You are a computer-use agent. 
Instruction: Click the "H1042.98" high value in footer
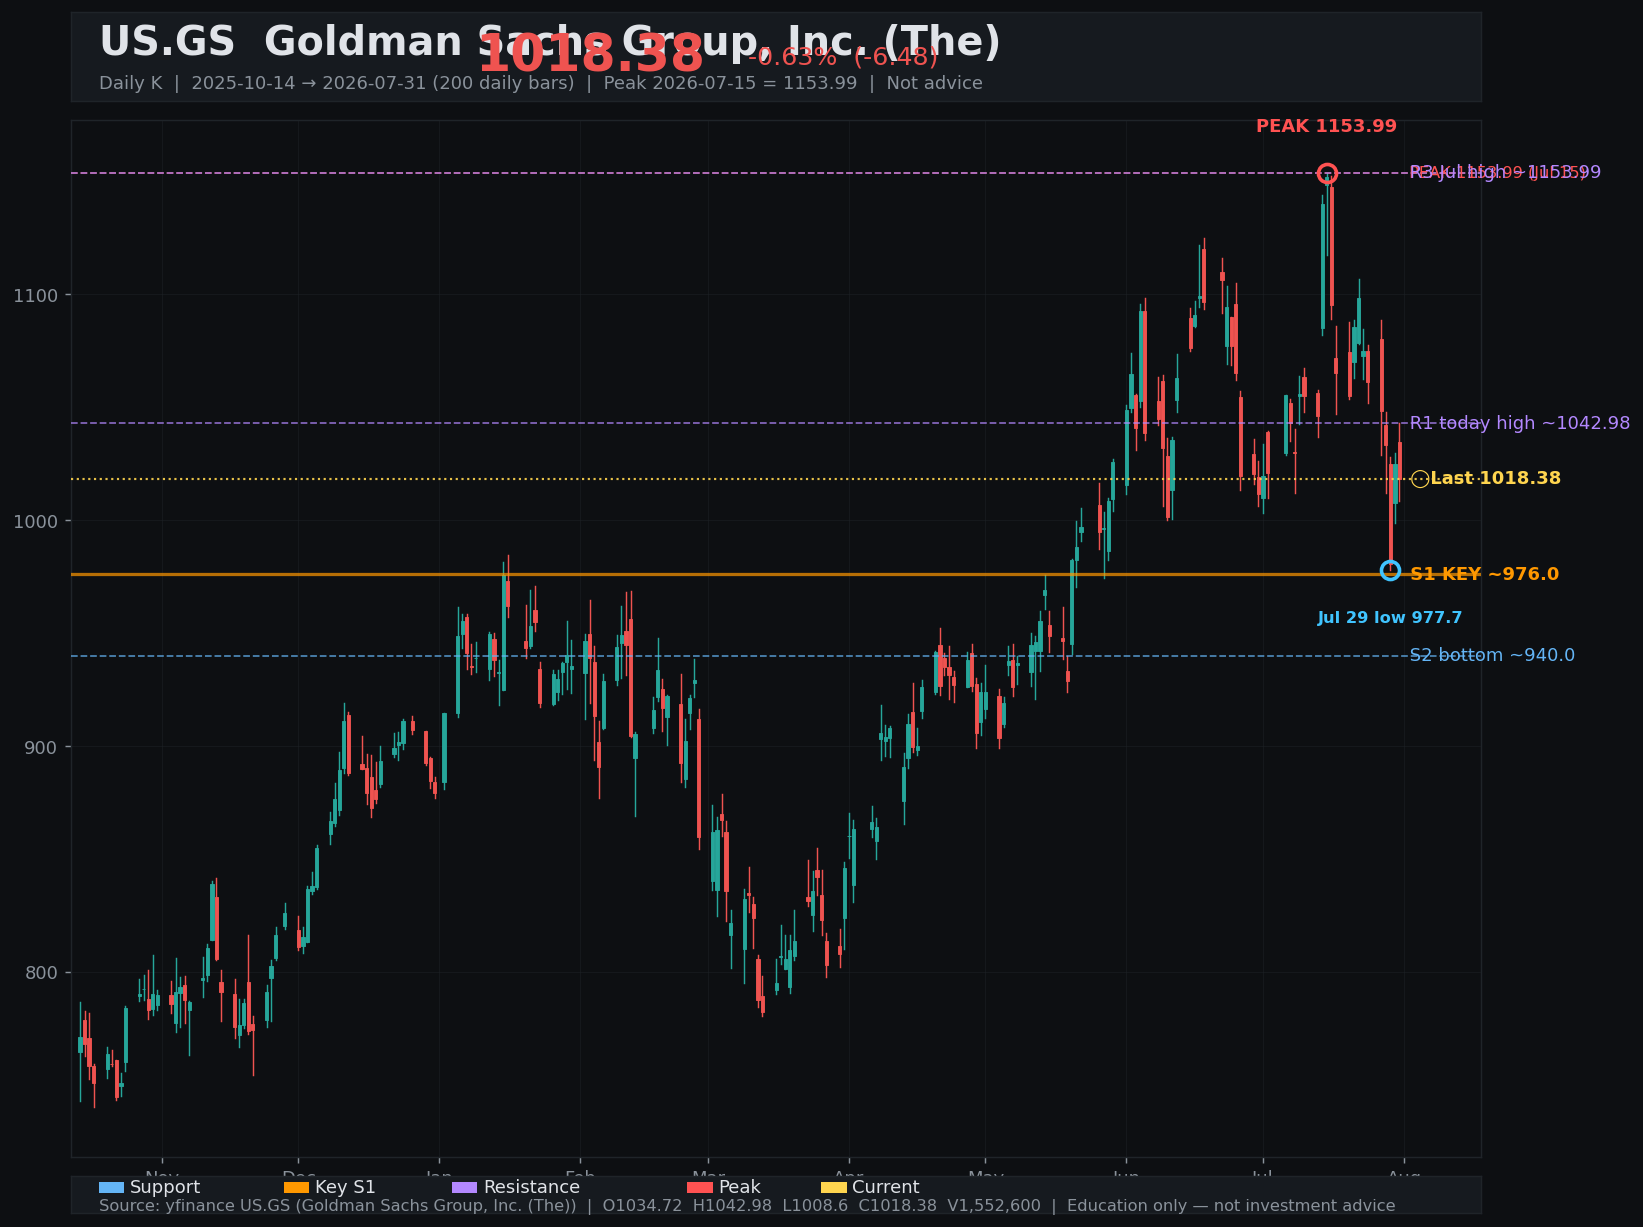point(732,1206)
